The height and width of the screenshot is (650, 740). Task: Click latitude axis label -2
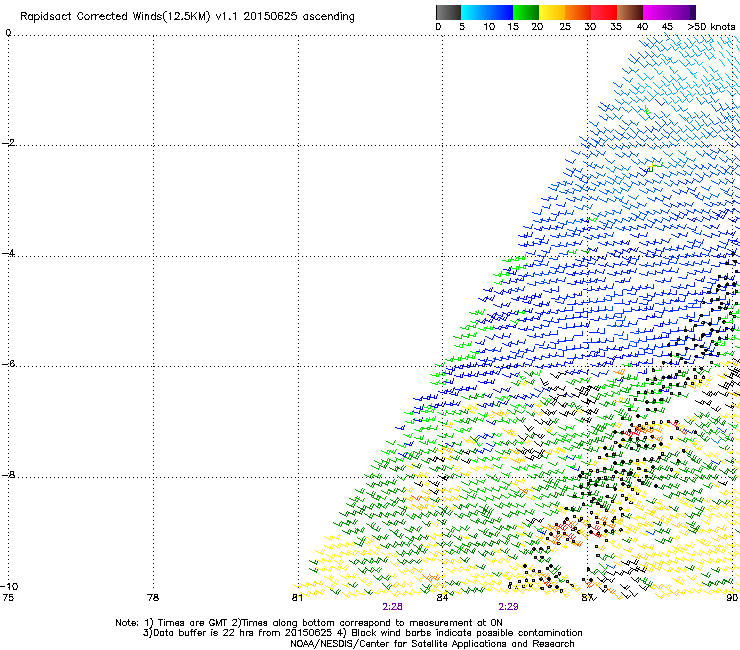point(8,143)
